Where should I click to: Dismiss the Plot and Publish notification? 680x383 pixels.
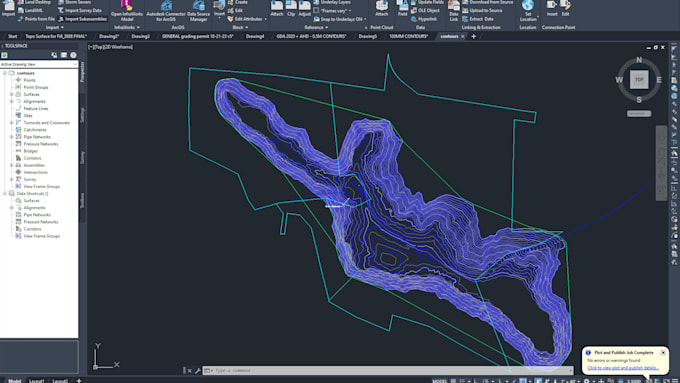click(663, 353)
